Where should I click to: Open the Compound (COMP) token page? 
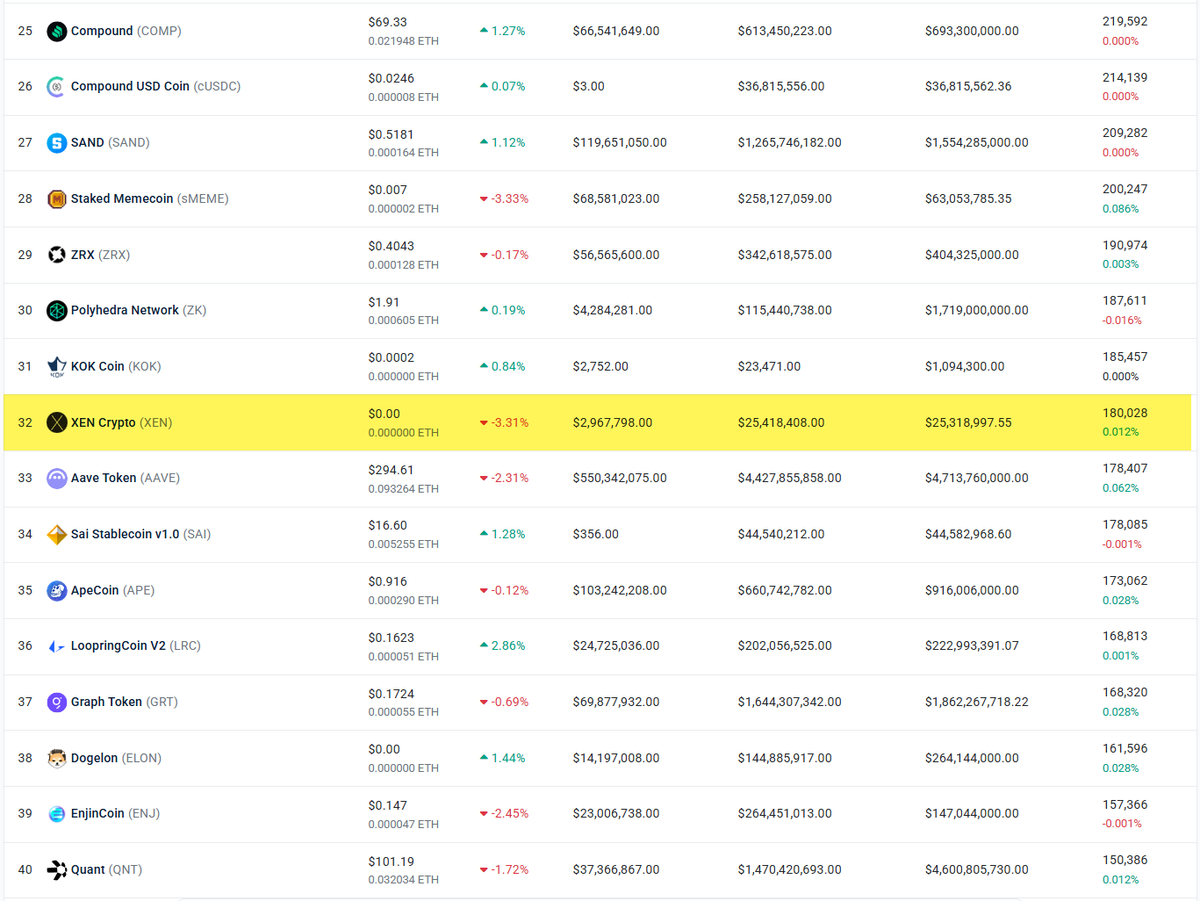pos(126,31)
